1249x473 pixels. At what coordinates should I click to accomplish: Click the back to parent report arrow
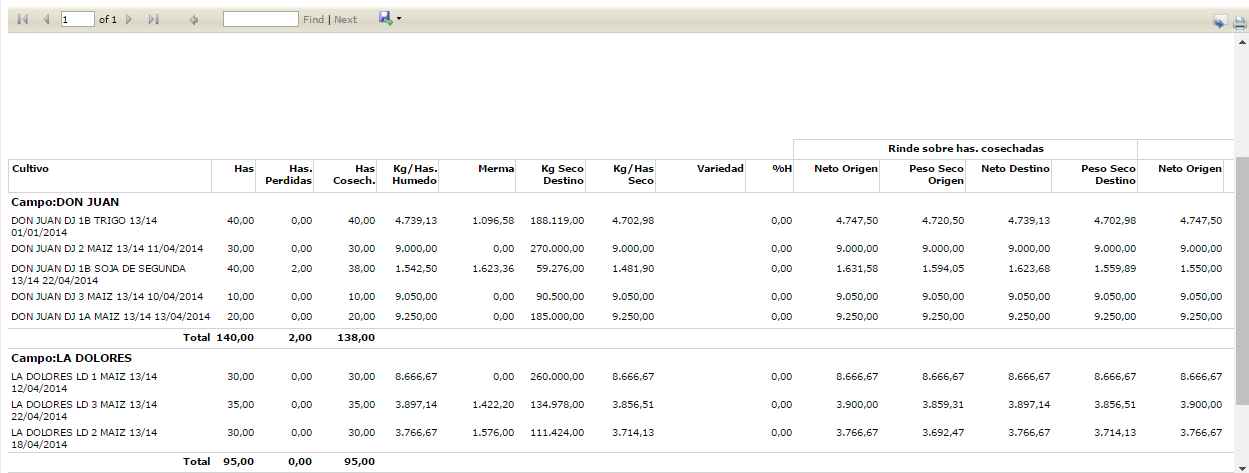(x=194, y=19)
